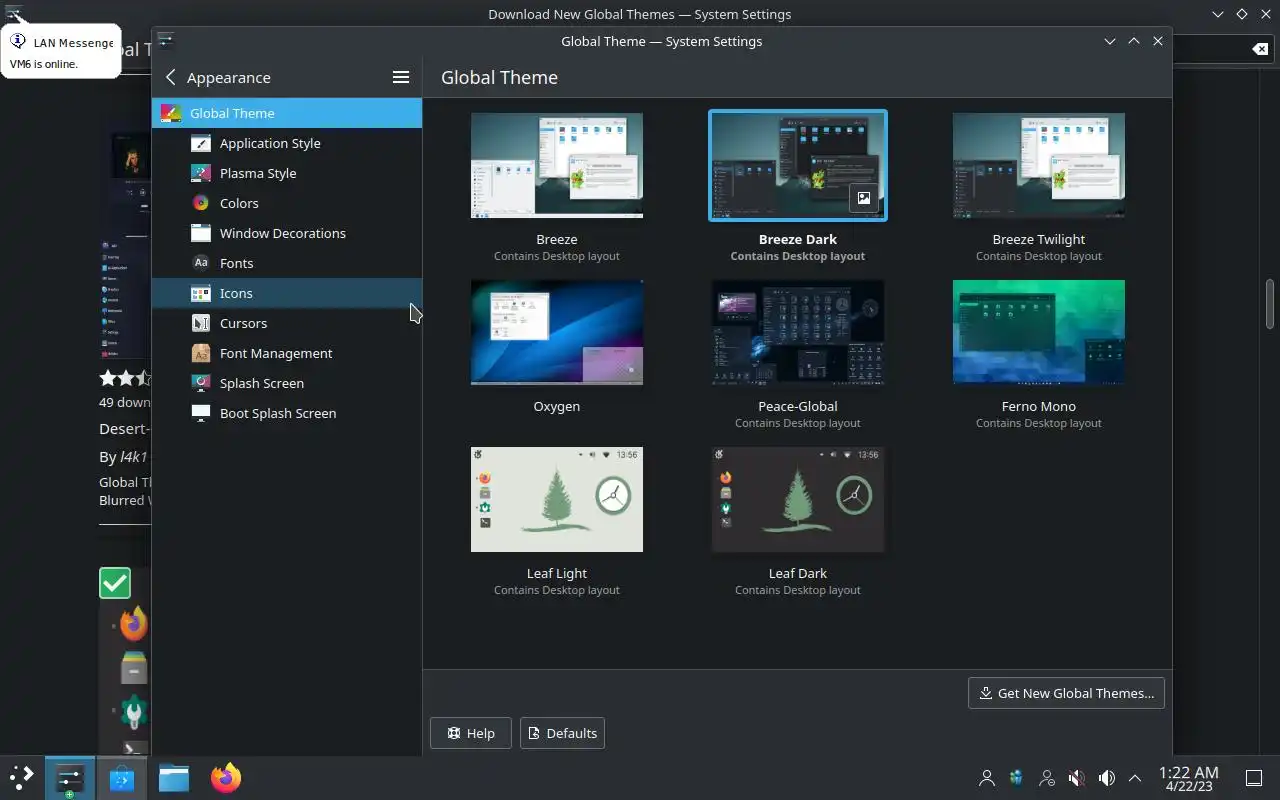Choose the Leaf Dark theme thumbnail
Viewport: 1280px width, 800px height.
(798, 499)
